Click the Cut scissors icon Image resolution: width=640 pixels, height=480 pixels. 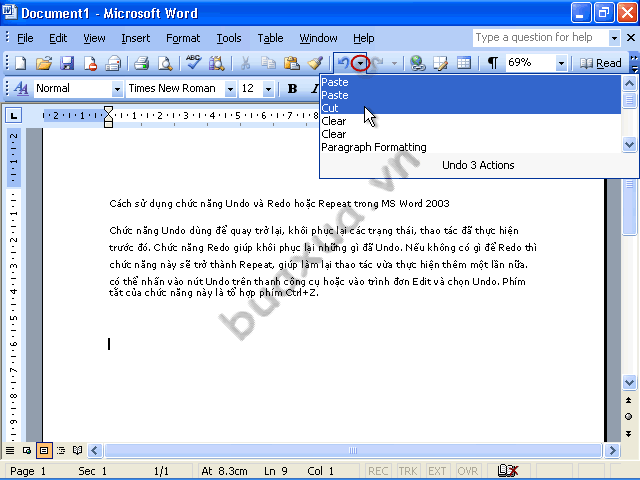(245, 63)
